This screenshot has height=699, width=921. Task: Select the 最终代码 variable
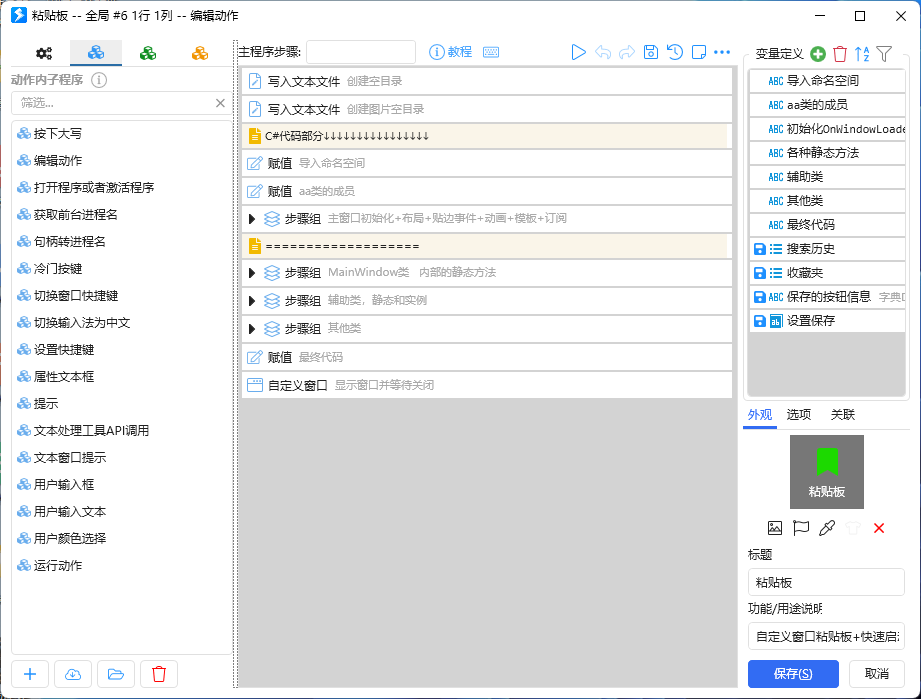point(827,225)
